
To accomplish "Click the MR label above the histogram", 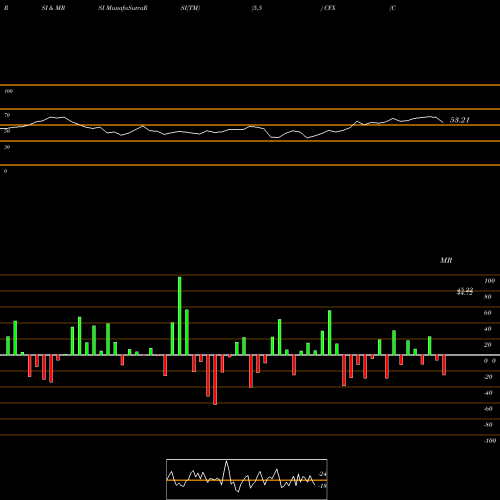I will pyautogui.click(x=446, y=260).
